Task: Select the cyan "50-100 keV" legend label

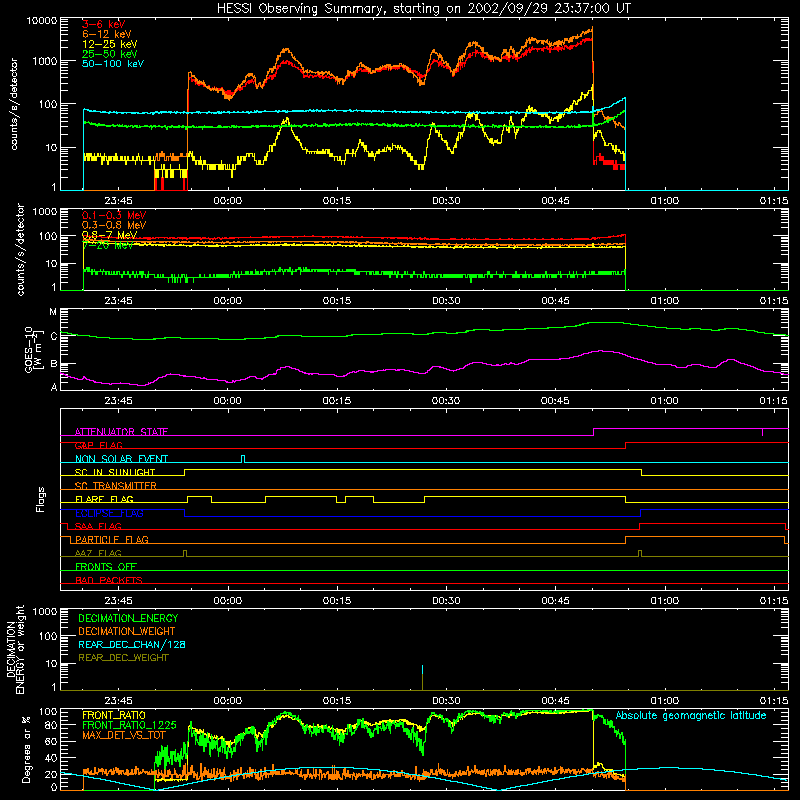Action: 113,64
